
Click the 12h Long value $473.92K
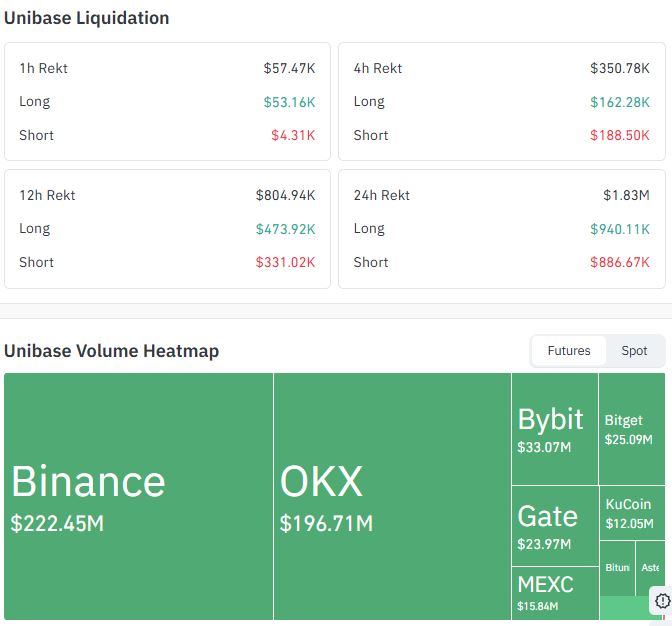coord(285,229)
